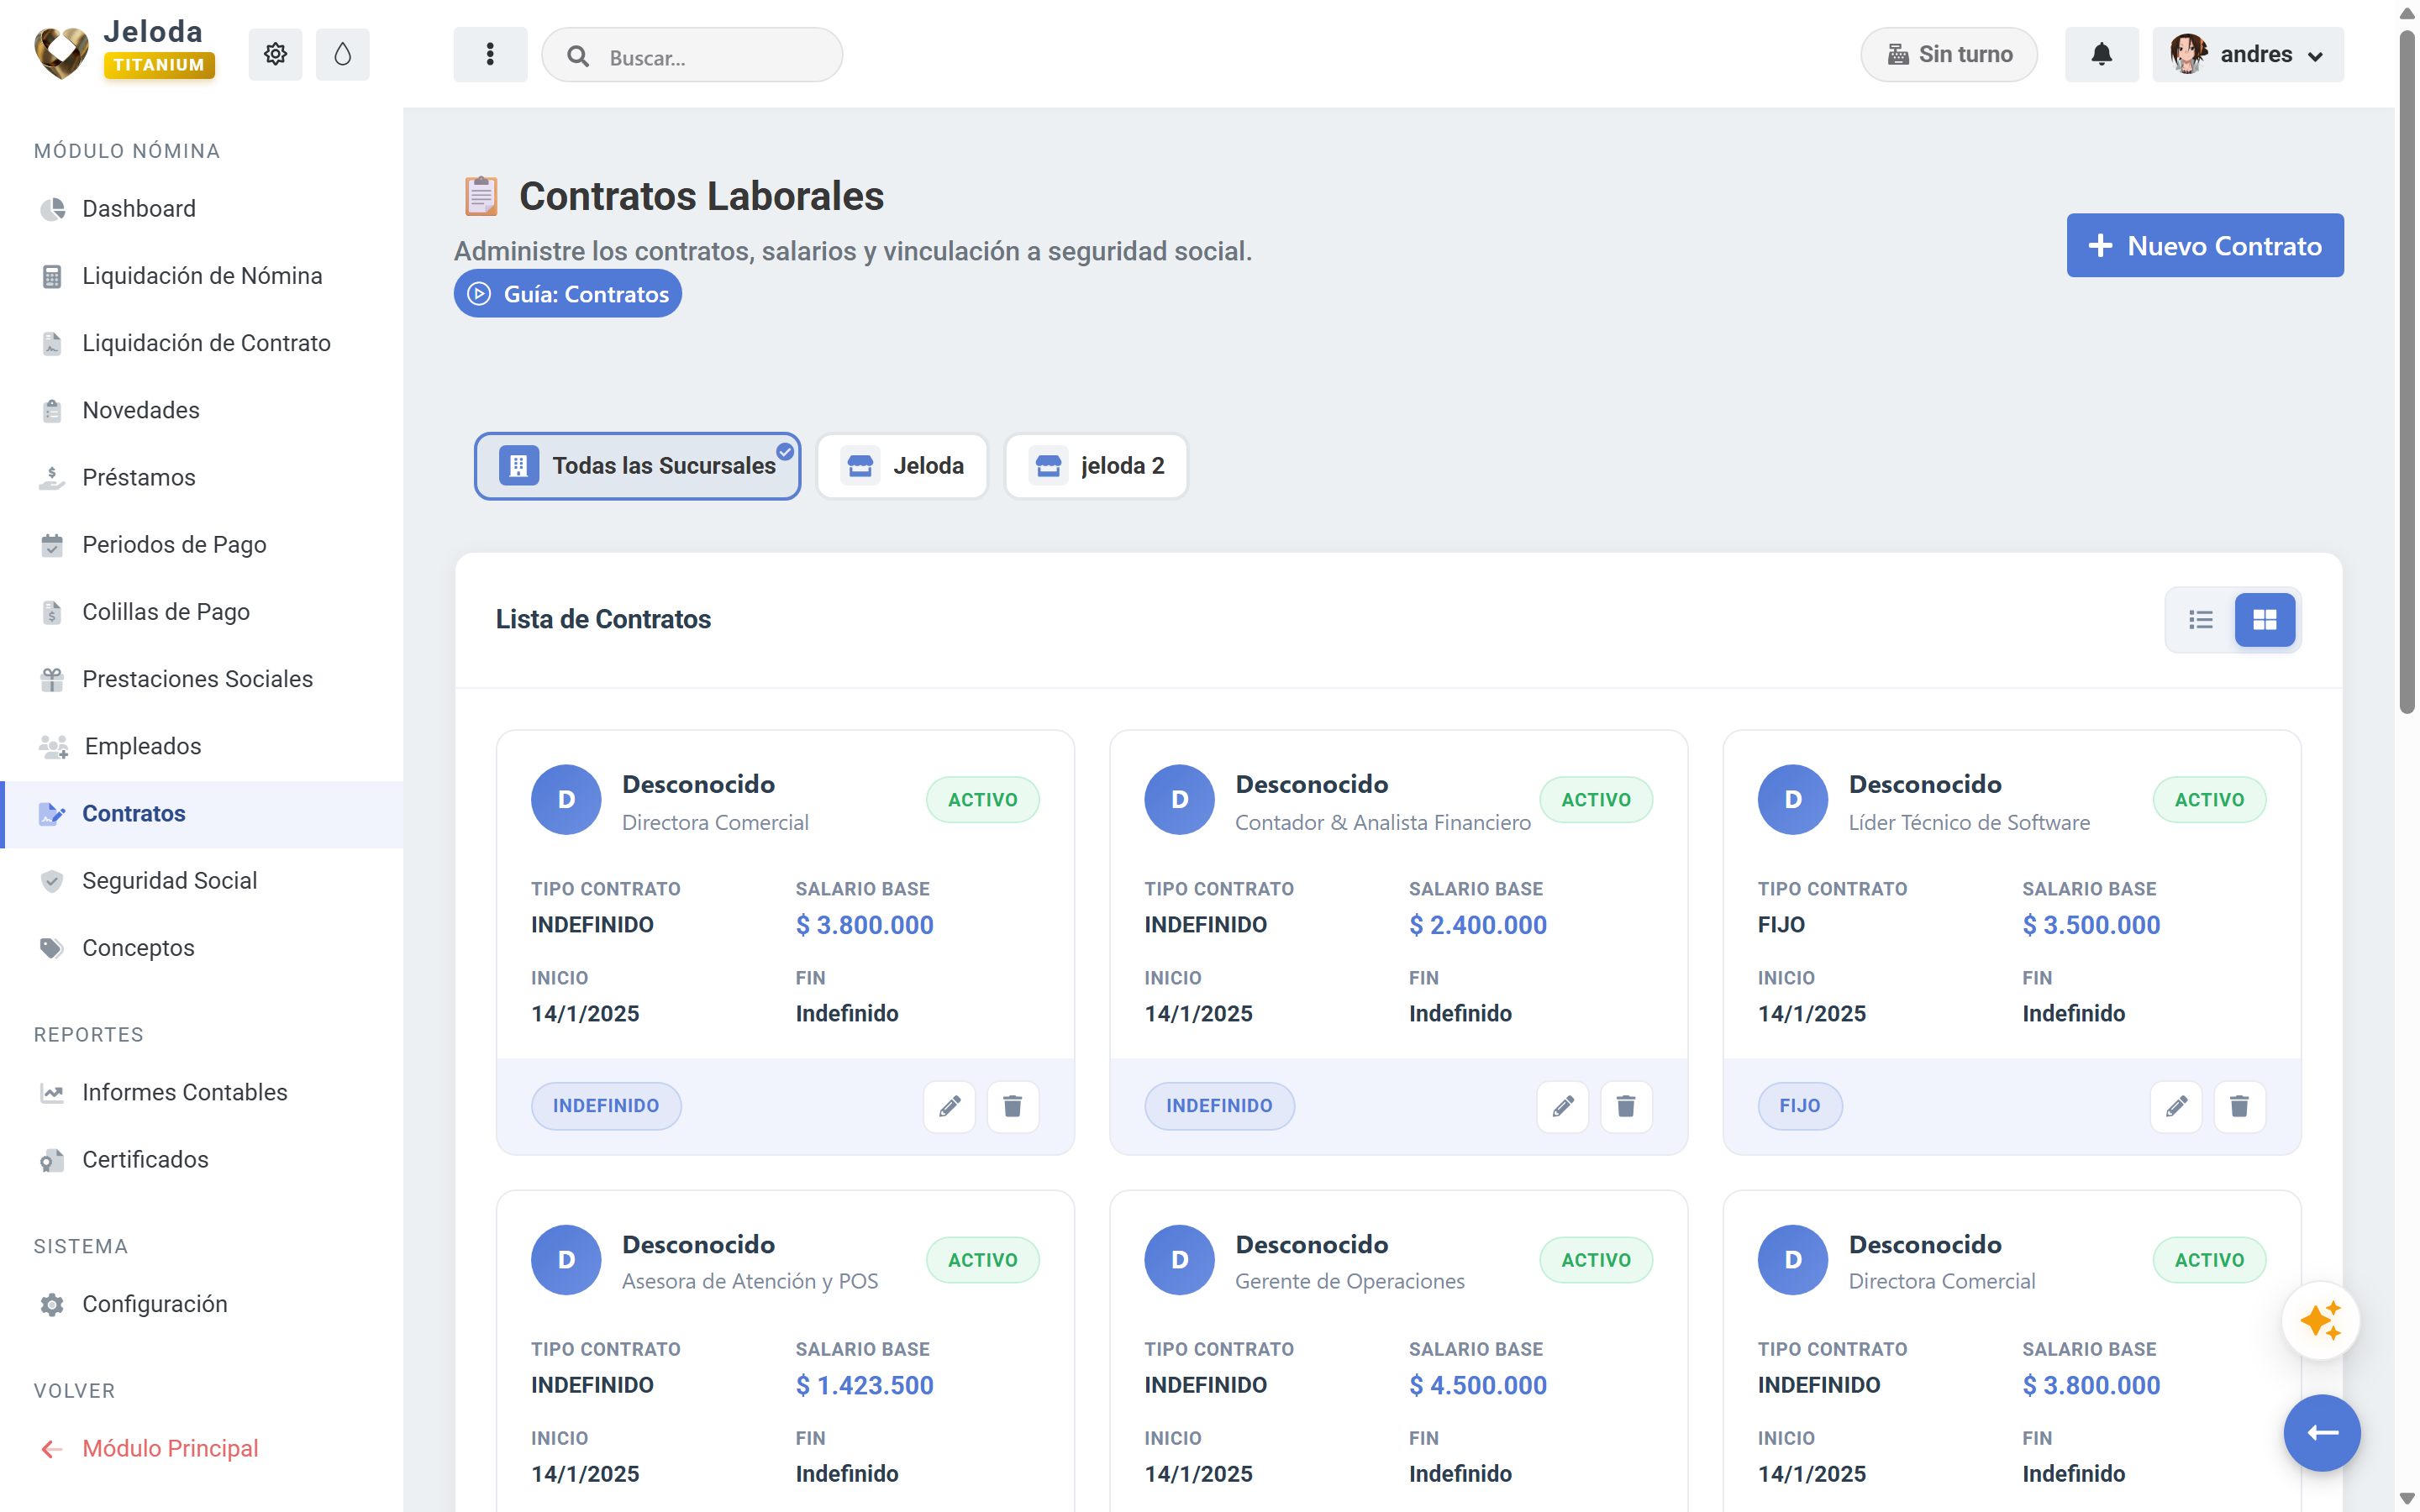Filter contracts by Jeloda branch
The height and width of the screenshot is (1512, 2420).
click(x=902, y=466)
